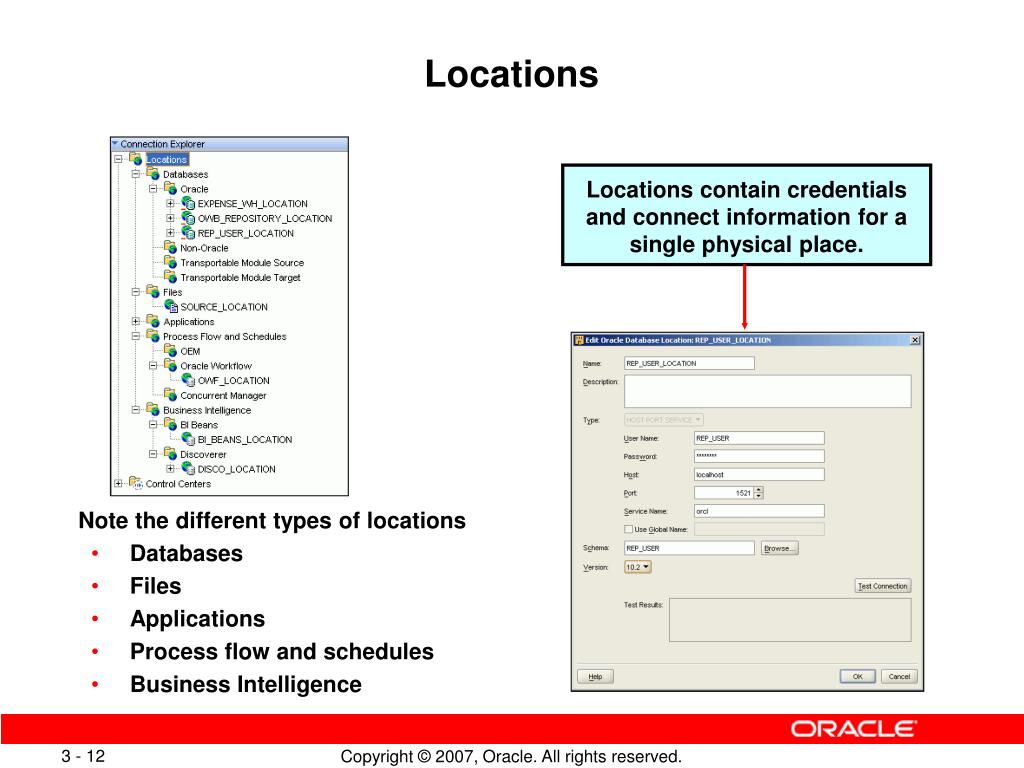Click the OK button in the dialog

[x=857, y=677]
